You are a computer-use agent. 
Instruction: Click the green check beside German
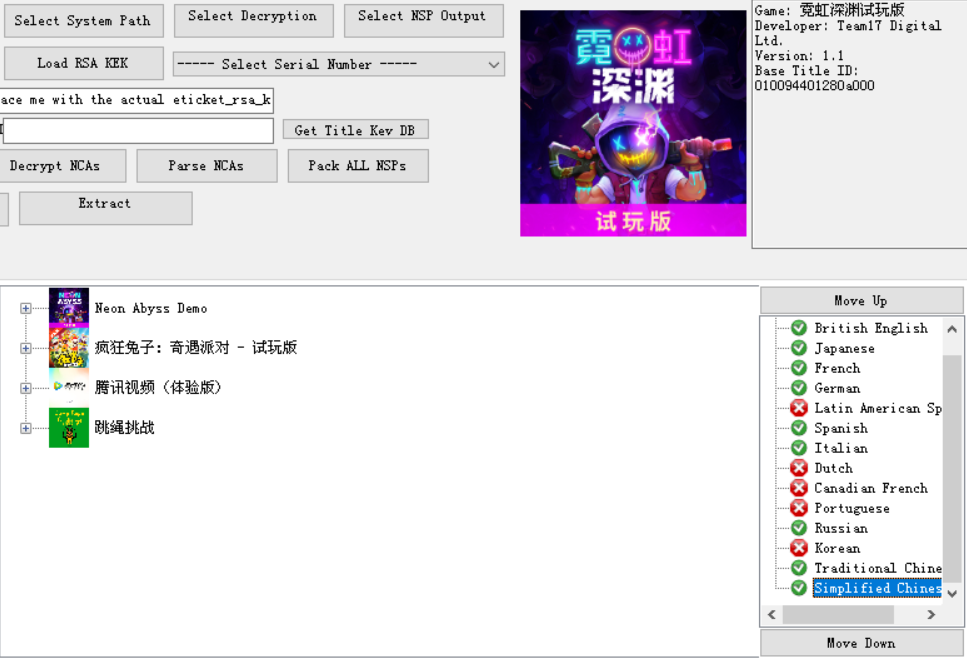point(799,388)
